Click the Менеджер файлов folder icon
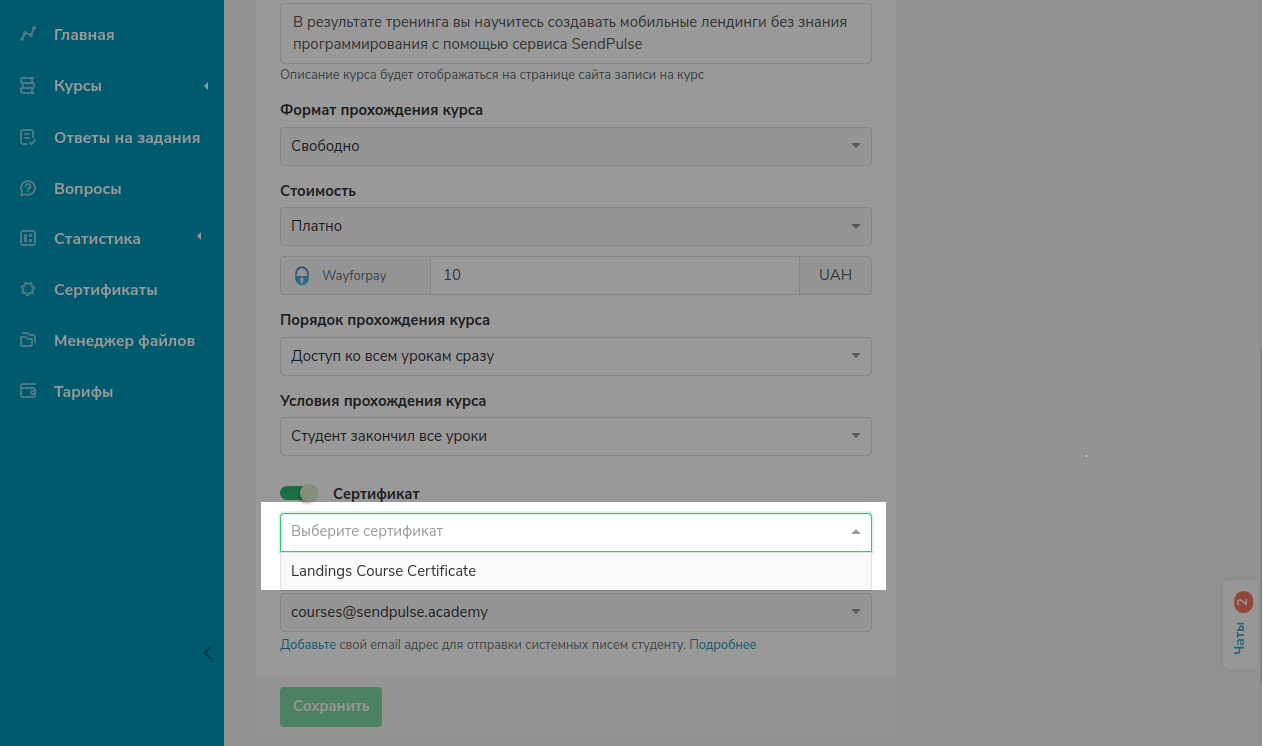1262x746 pixels. [x=28, y=341]
